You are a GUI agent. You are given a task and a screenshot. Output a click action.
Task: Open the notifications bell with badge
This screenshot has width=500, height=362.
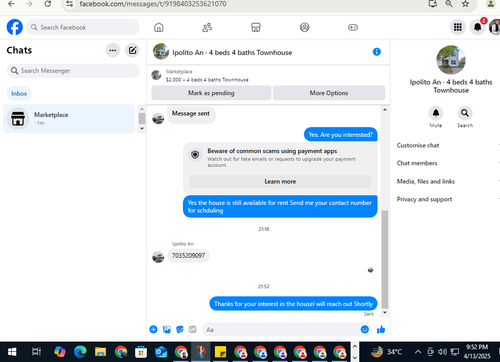pos(478,27)
